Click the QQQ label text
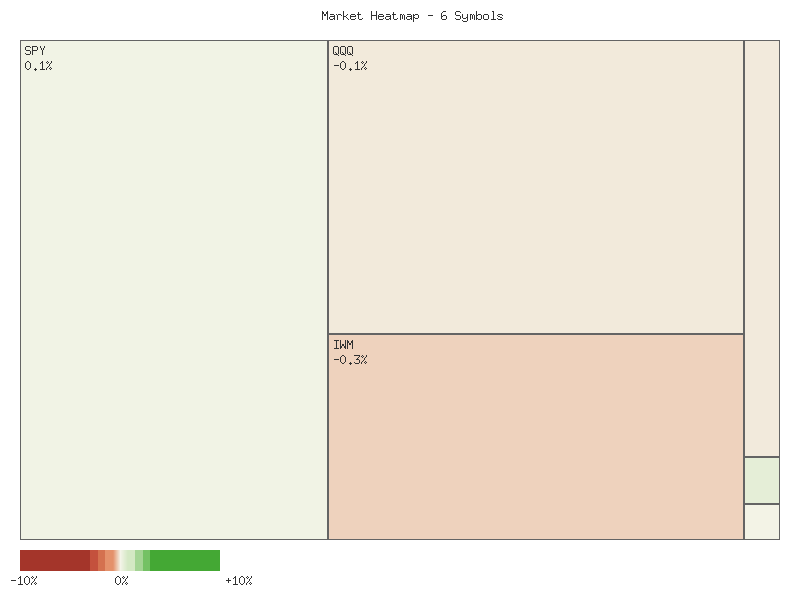Image resolution: width=800 pixels, height=600 pixels. 343,49
